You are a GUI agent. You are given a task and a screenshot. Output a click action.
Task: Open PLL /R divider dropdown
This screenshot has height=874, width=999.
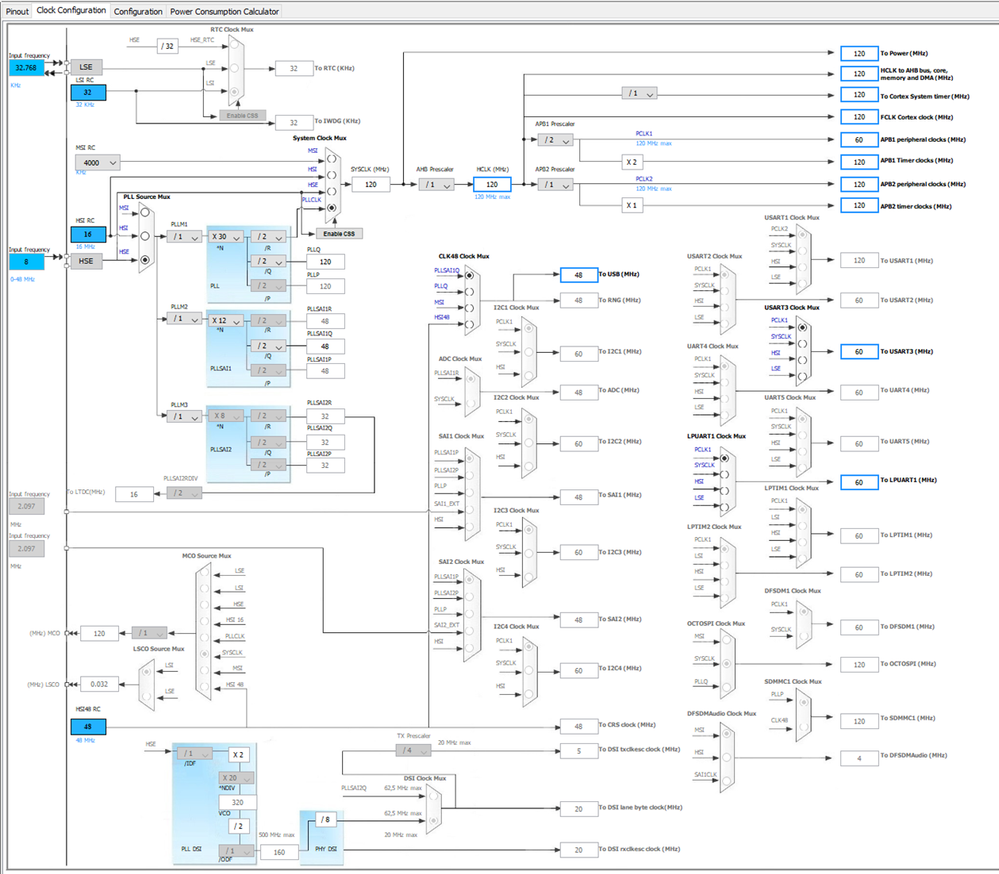pyautogui.click(x=268, y=236)
